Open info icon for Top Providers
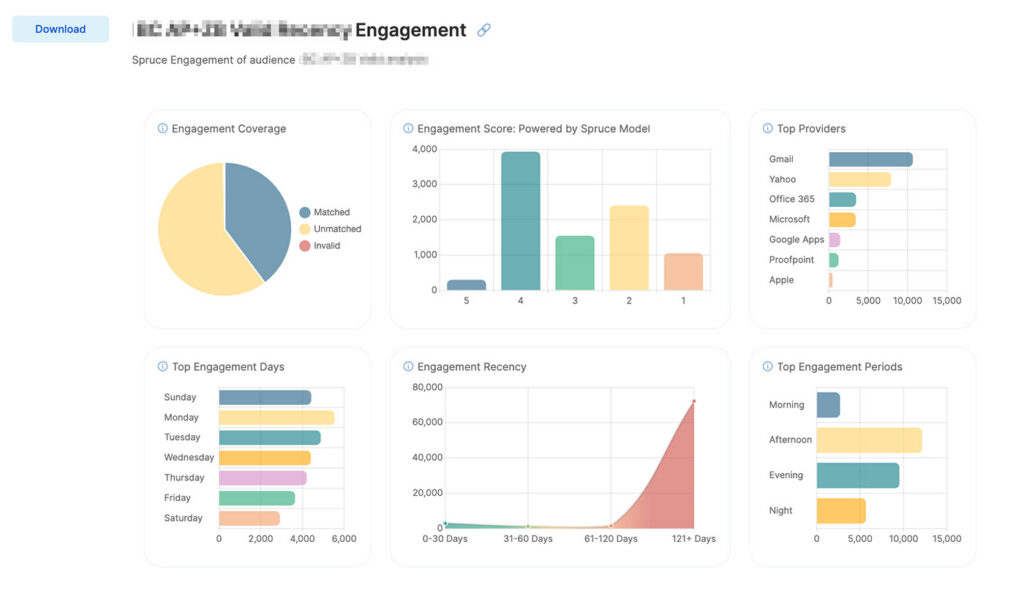 click(768, 129)
